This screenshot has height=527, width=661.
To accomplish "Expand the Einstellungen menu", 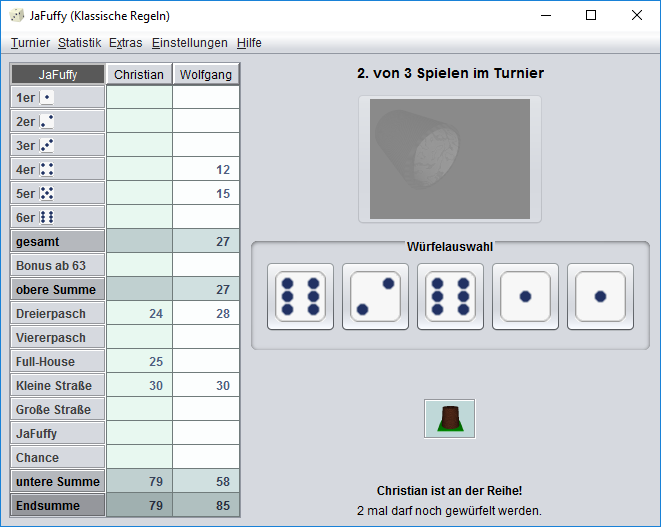I will [x=190, y=43].
